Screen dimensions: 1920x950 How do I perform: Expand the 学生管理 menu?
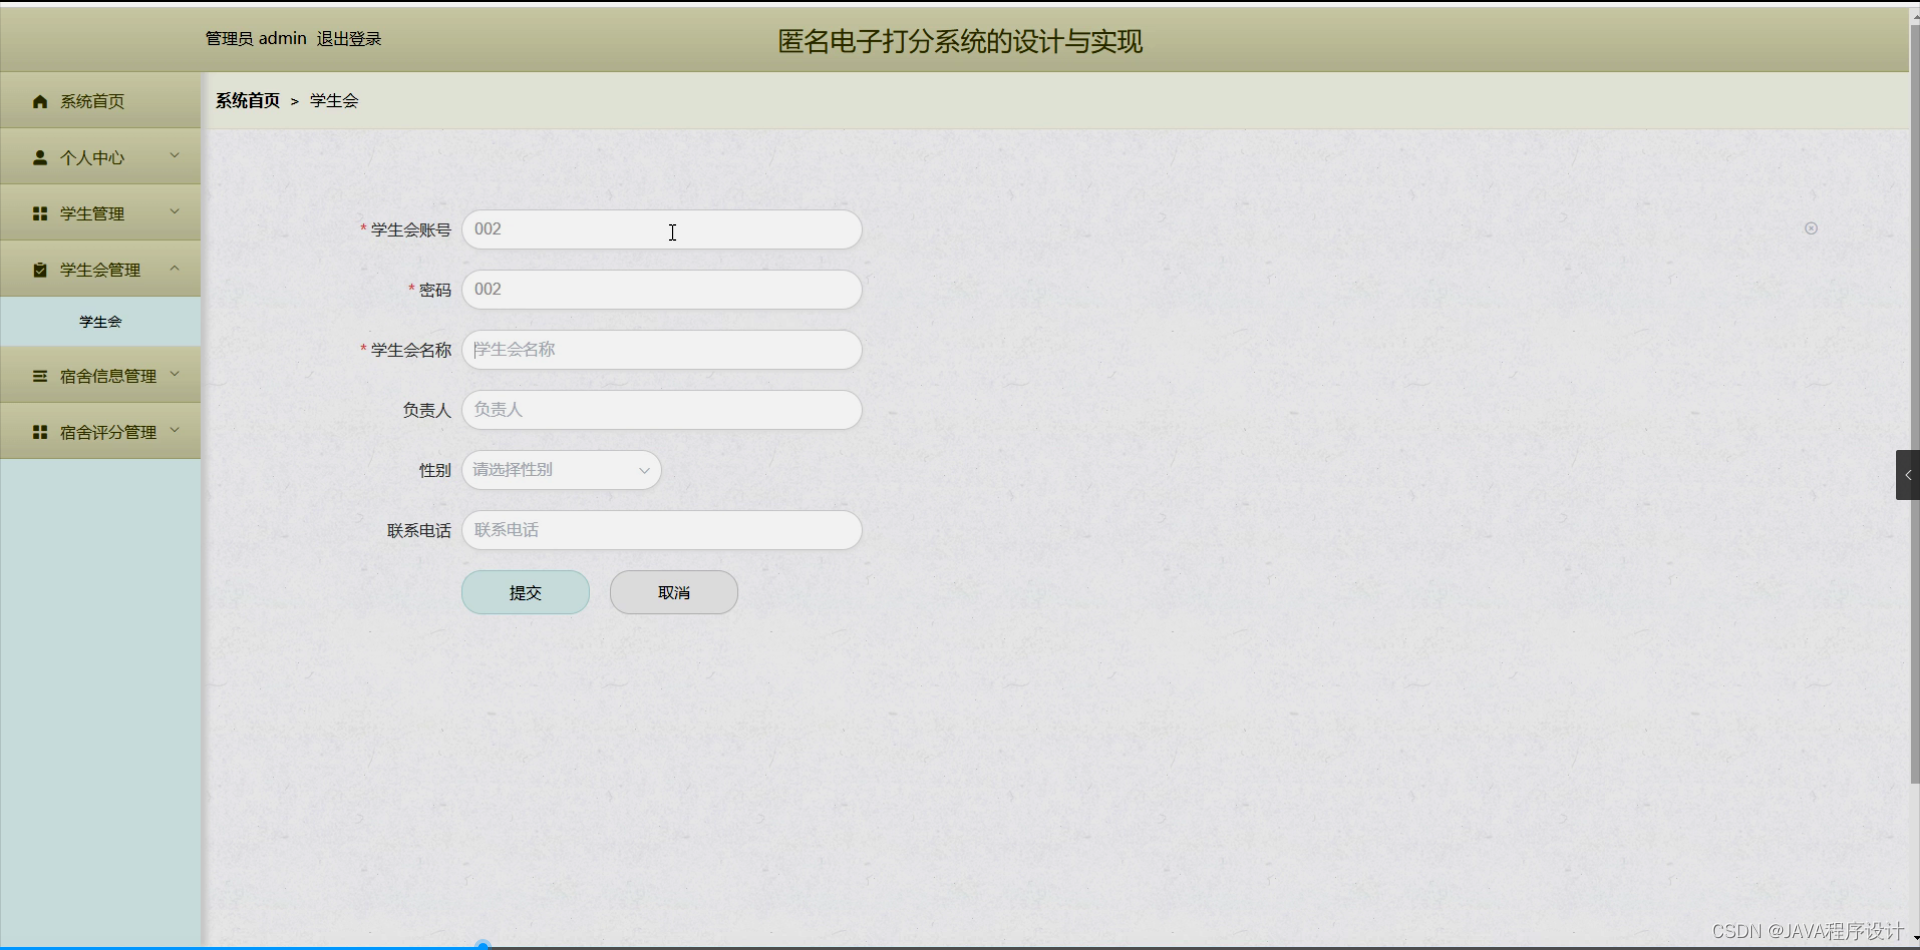pyautogui.click(x=174, y=212)
